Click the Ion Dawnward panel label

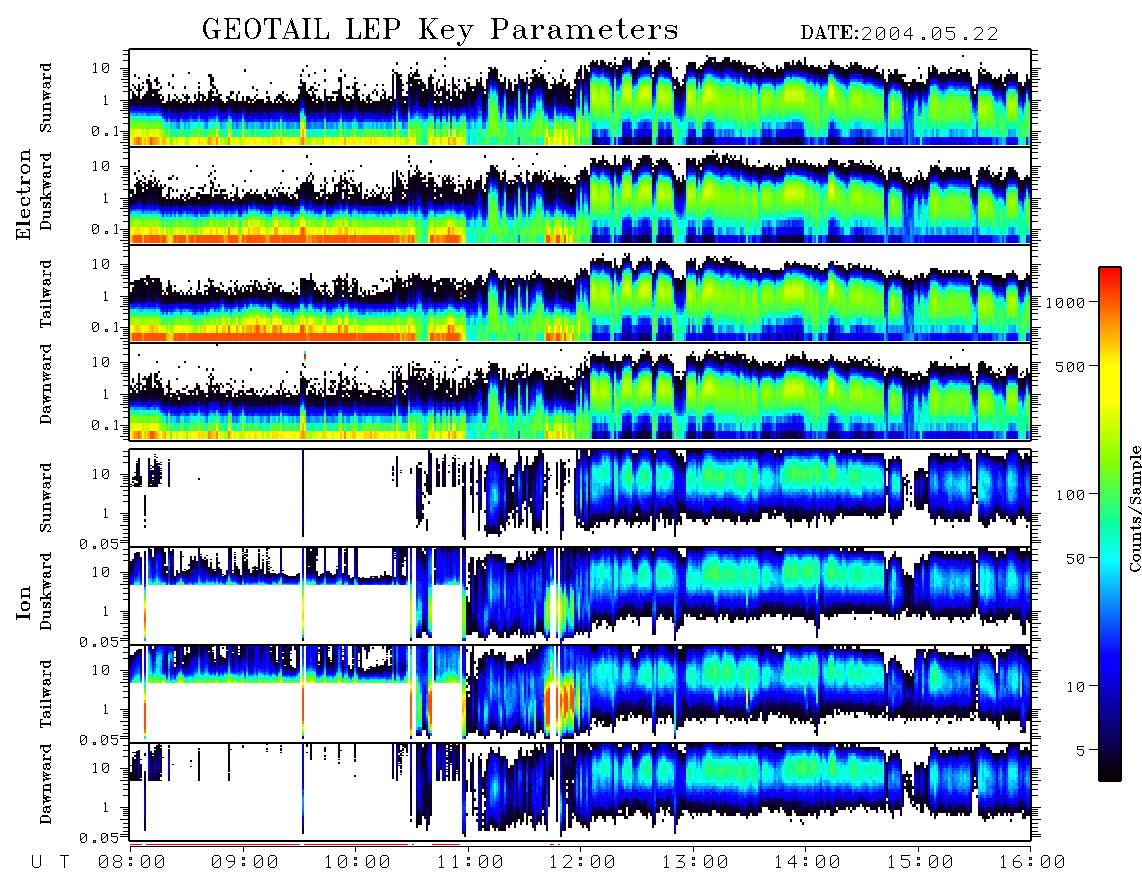[46, 784]
